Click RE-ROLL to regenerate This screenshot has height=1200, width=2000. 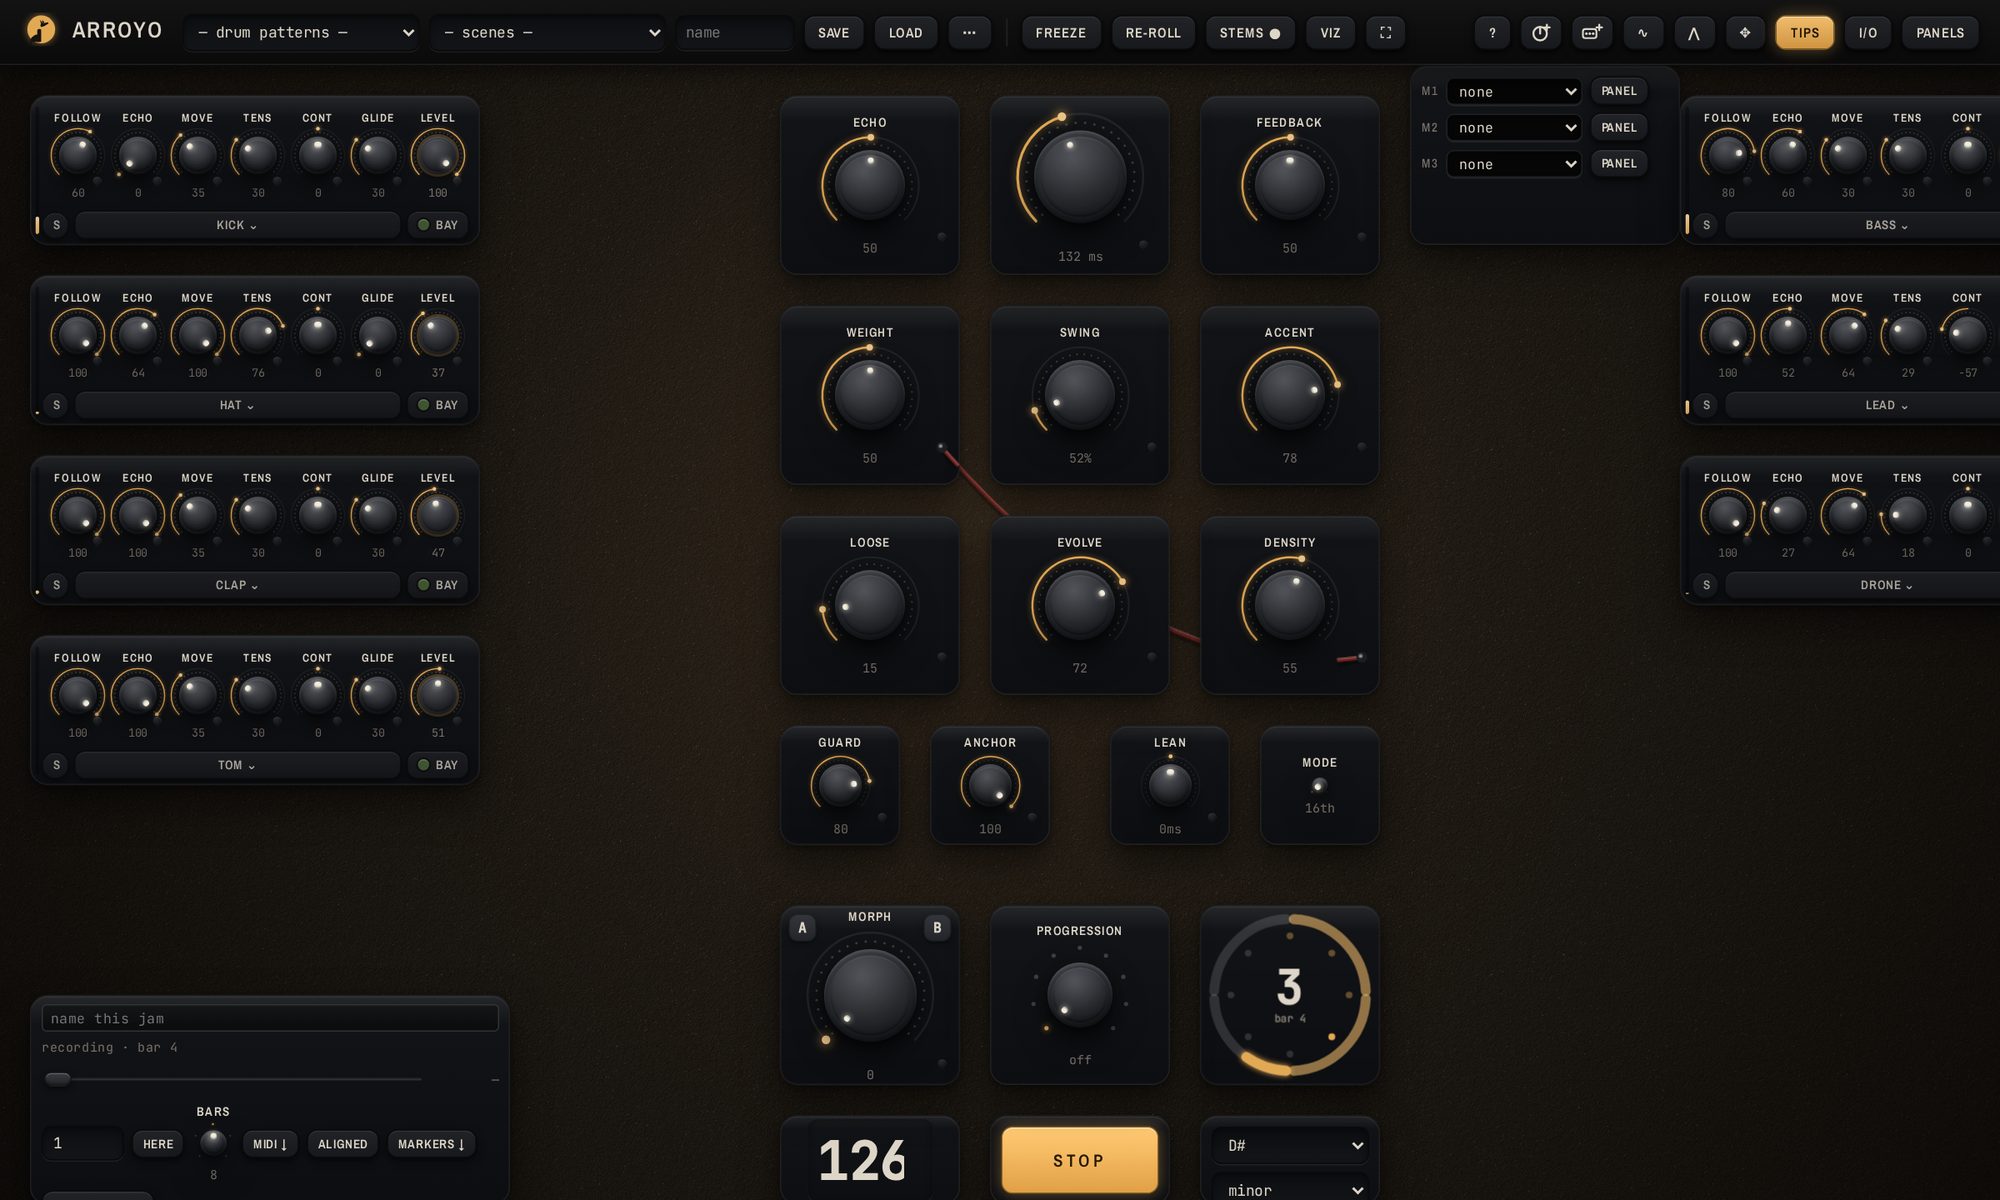click(1153, 33)
